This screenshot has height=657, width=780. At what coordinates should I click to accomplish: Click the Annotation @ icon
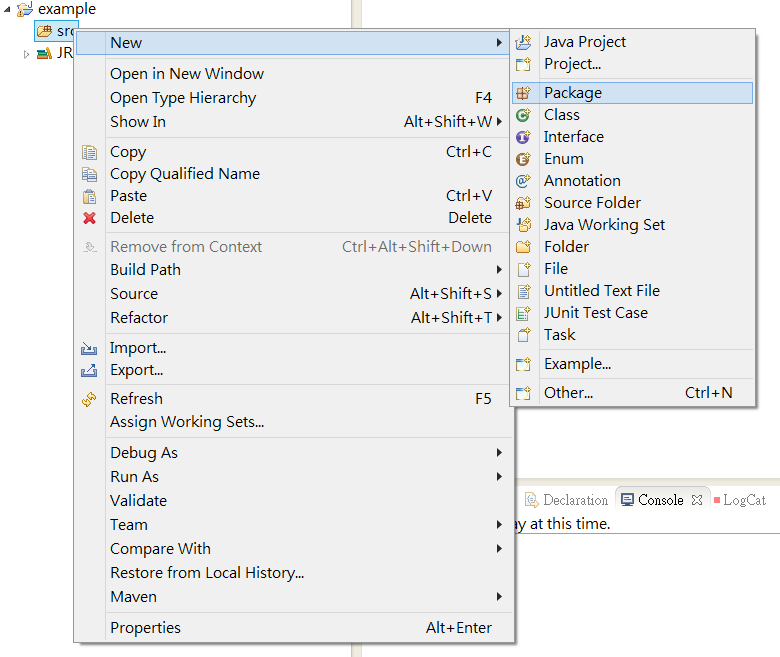[523, 181]
